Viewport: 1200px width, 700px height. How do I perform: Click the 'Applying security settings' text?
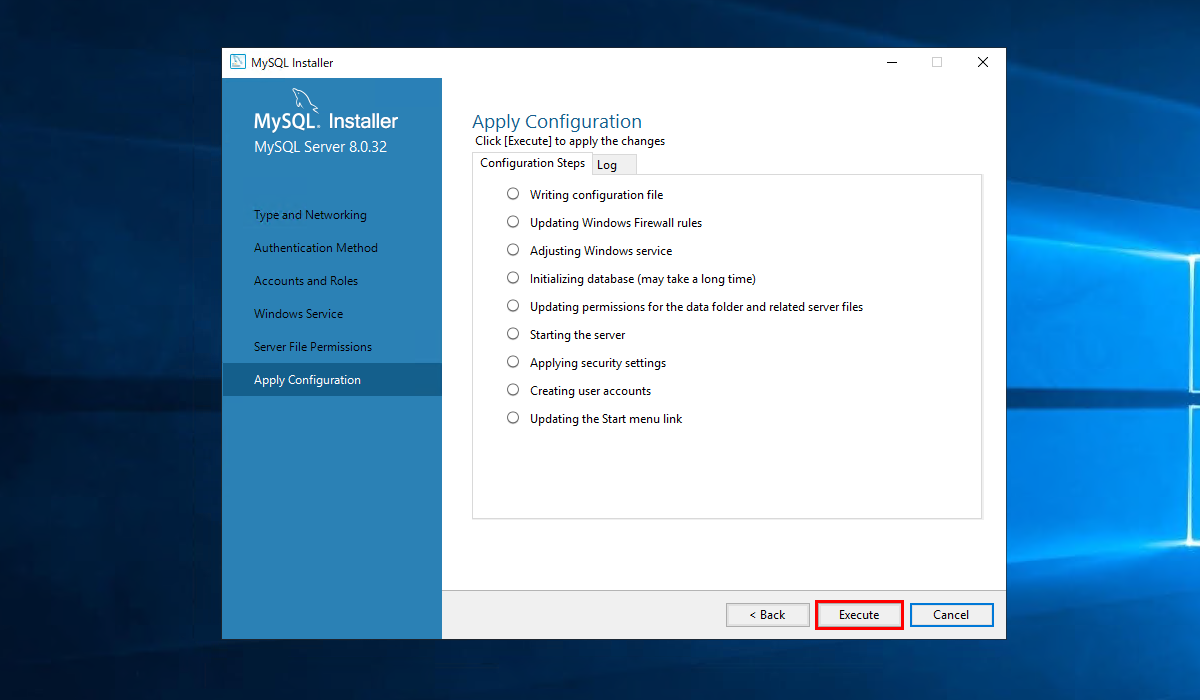coord(598,363)
